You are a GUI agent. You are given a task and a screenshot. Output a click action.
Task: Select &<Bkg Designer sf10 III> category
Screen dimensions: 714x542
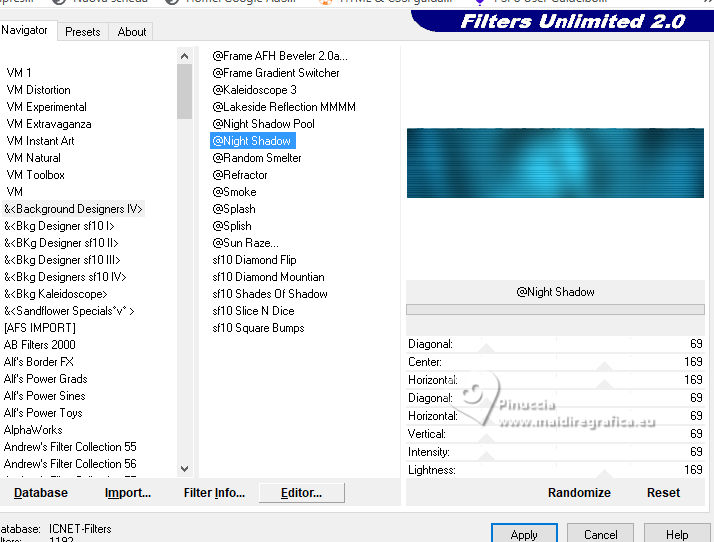[x=62, y=260]
